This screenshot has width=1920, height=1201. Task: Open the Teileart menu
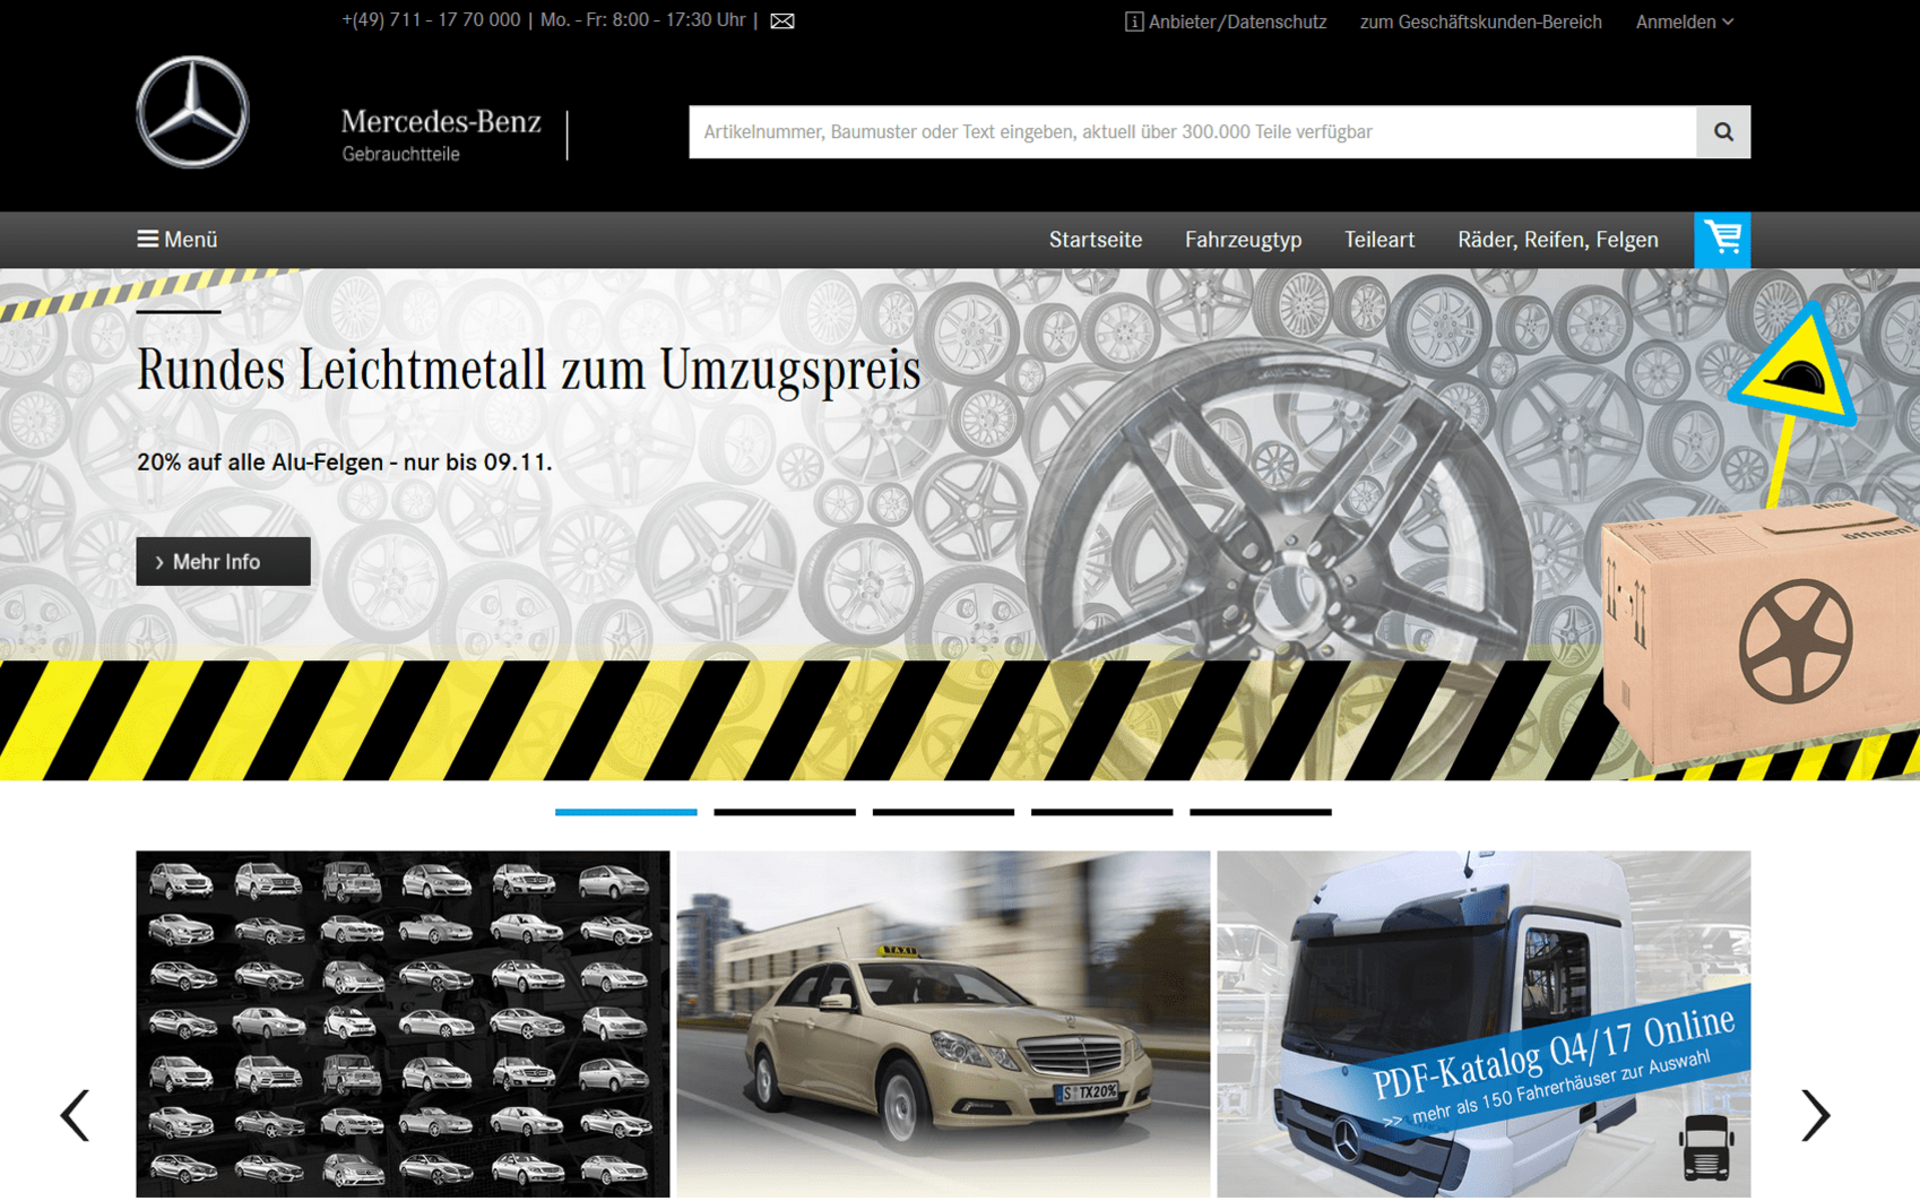pyautogui.click(x=1379, y=240)
